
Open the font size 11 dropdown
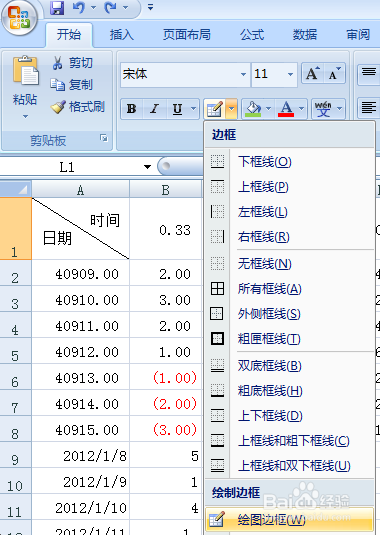[290, 74]
